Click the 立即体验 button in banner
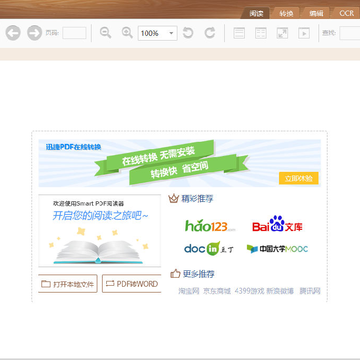This screenshot has height=360, width=360. (x=299, y=178)
